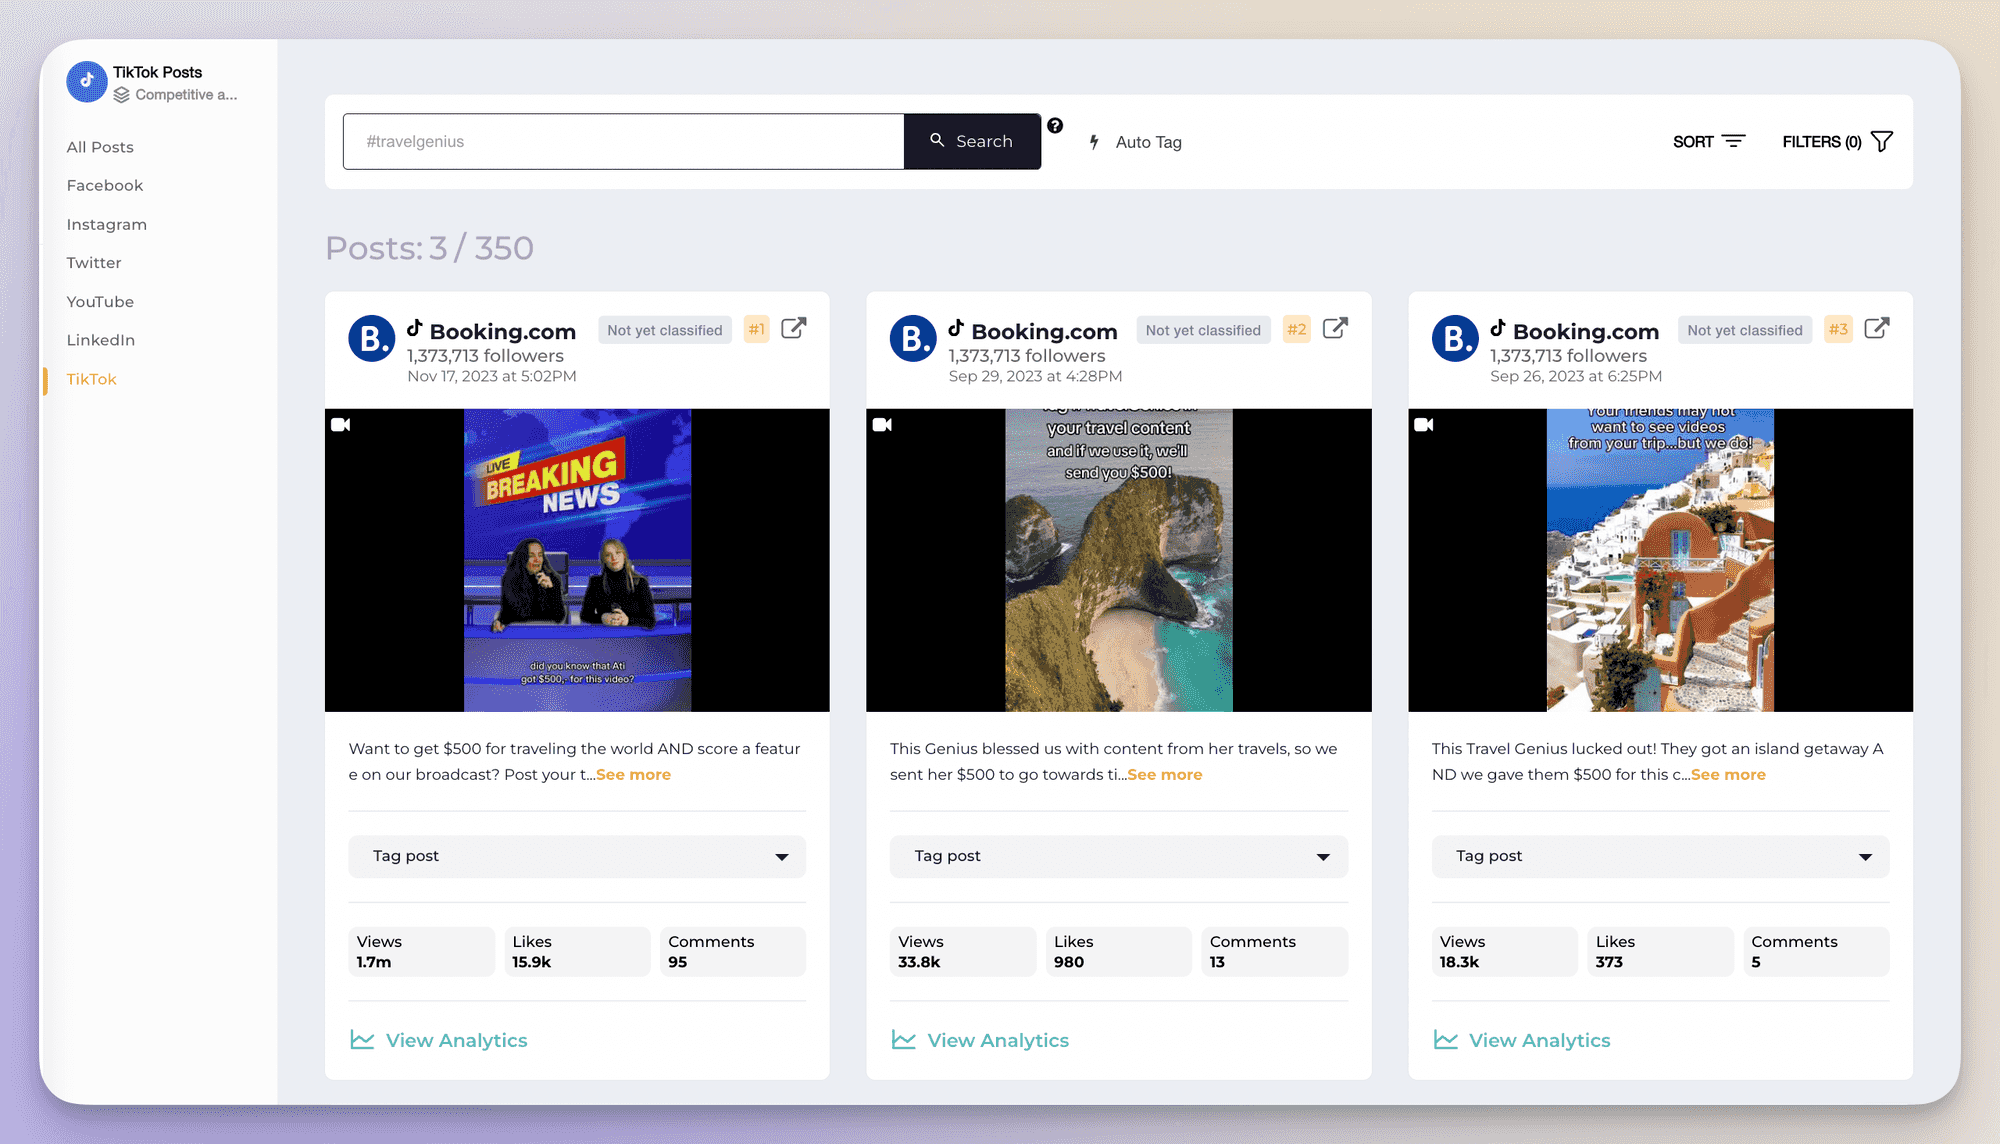
Task: Expand See more on post #3 caption
Action: click(1728, 775)
